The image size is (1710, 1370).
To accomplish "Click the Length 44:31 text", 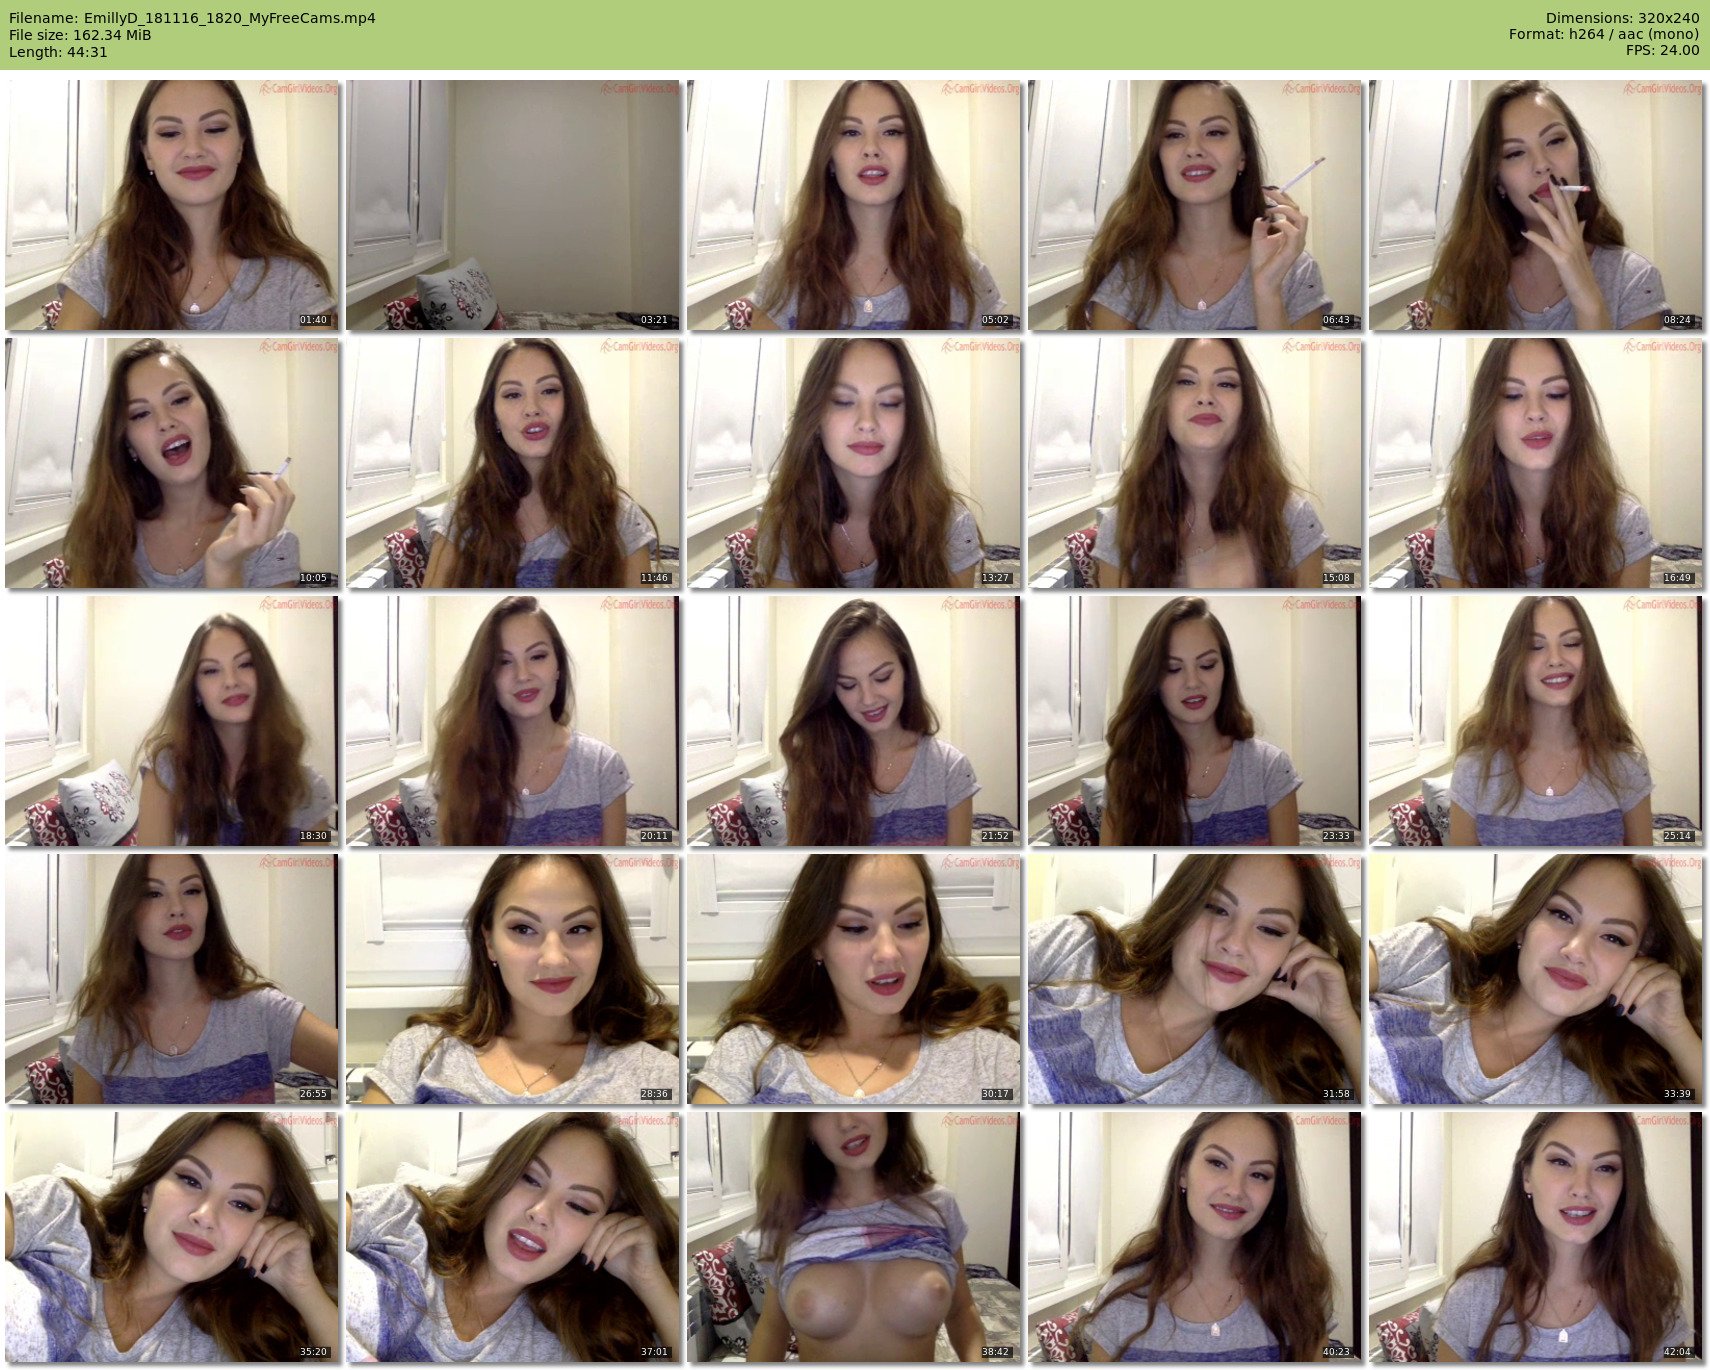I will [58, 52].
